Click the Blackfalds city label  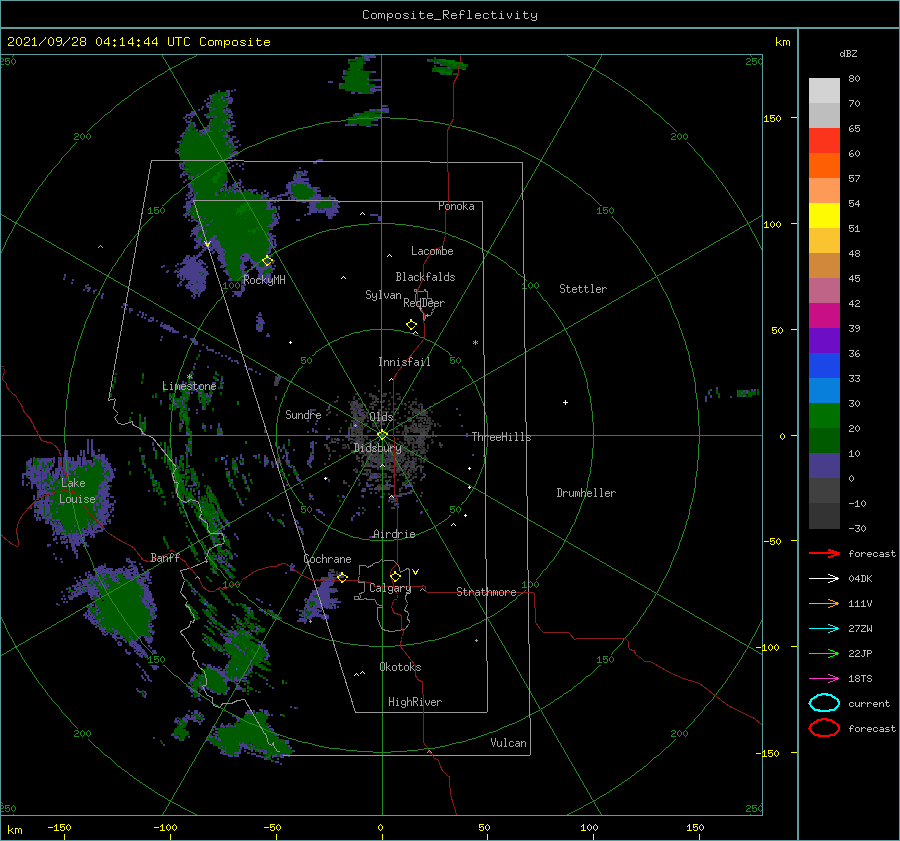425,277
